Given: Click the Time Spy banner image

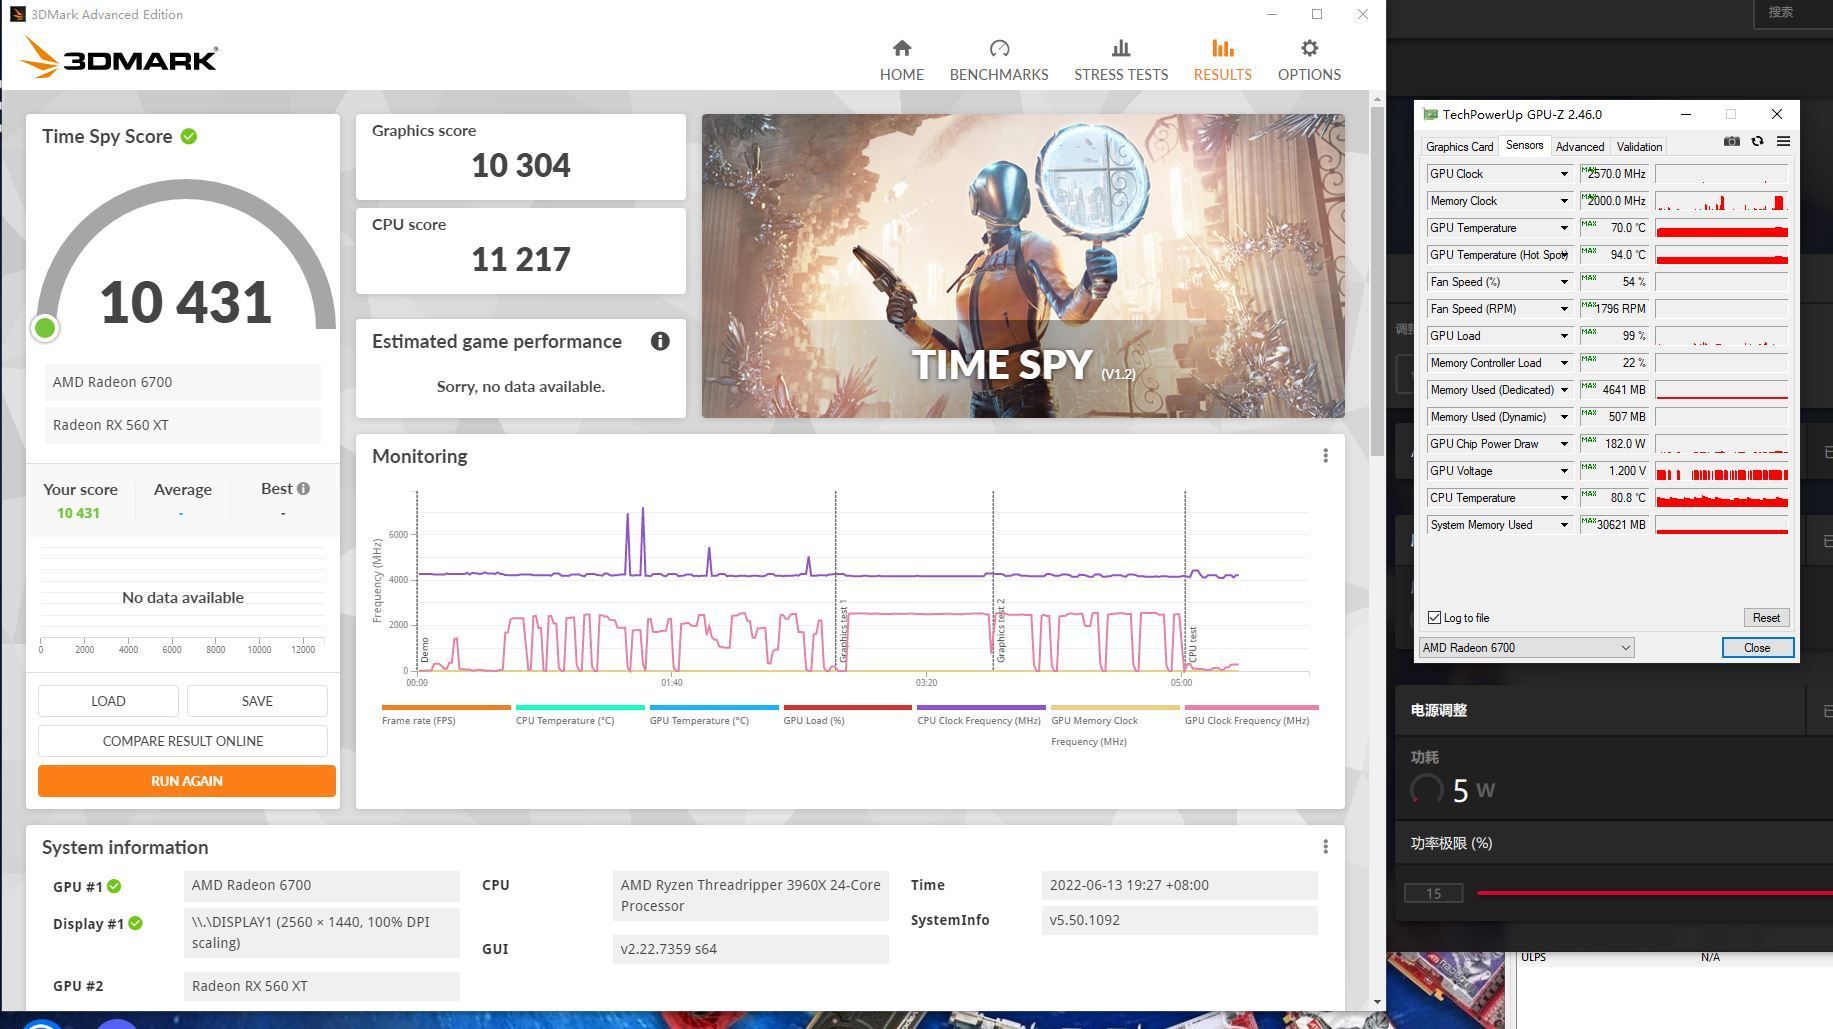Looking at the screenshot, I should click(1023, 265).
